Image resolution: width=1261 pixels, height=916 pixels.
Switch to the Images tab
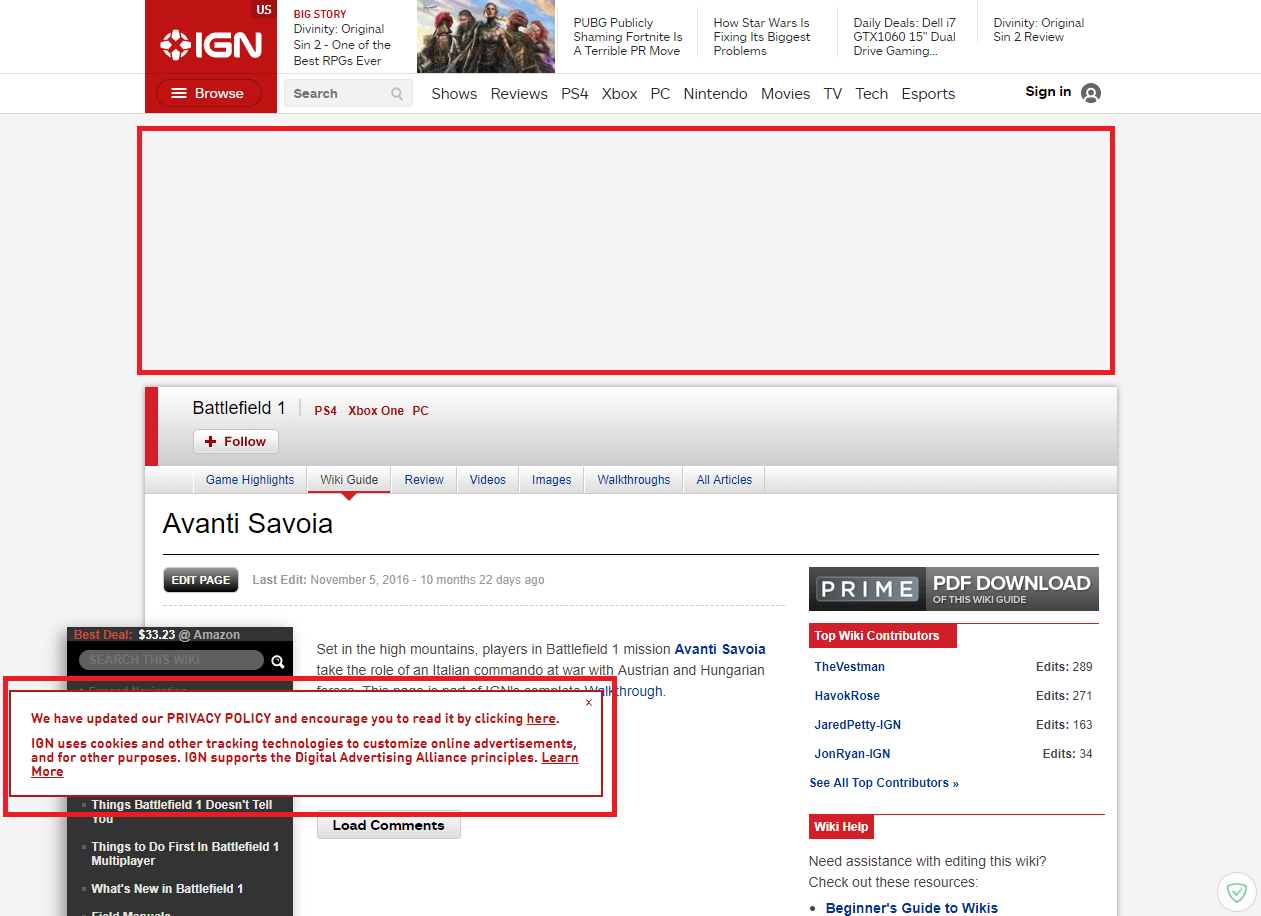pos(552,480)
